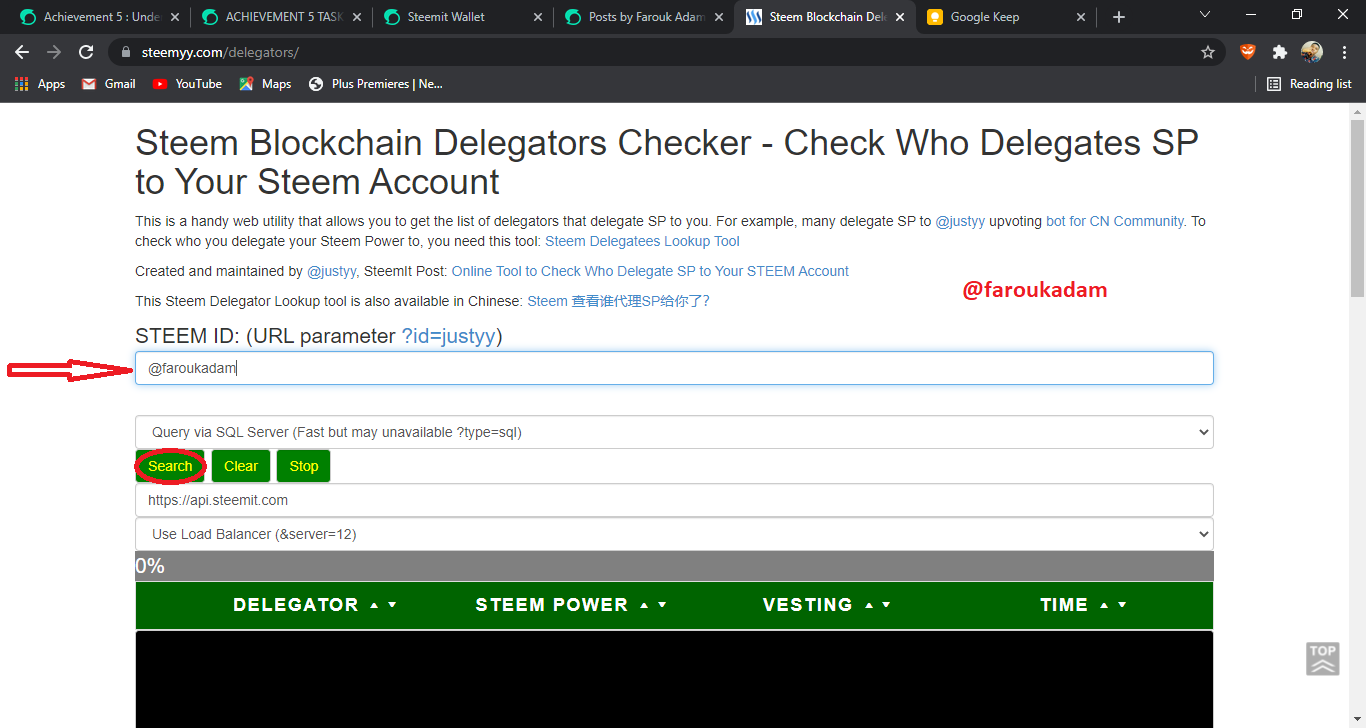
Task: Open @justyy link after 'Created and maintained by'
Action: point(331,271)
